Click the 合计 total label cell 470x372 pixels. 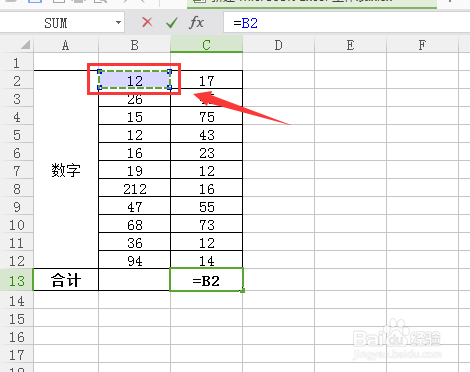click(66, 280)
